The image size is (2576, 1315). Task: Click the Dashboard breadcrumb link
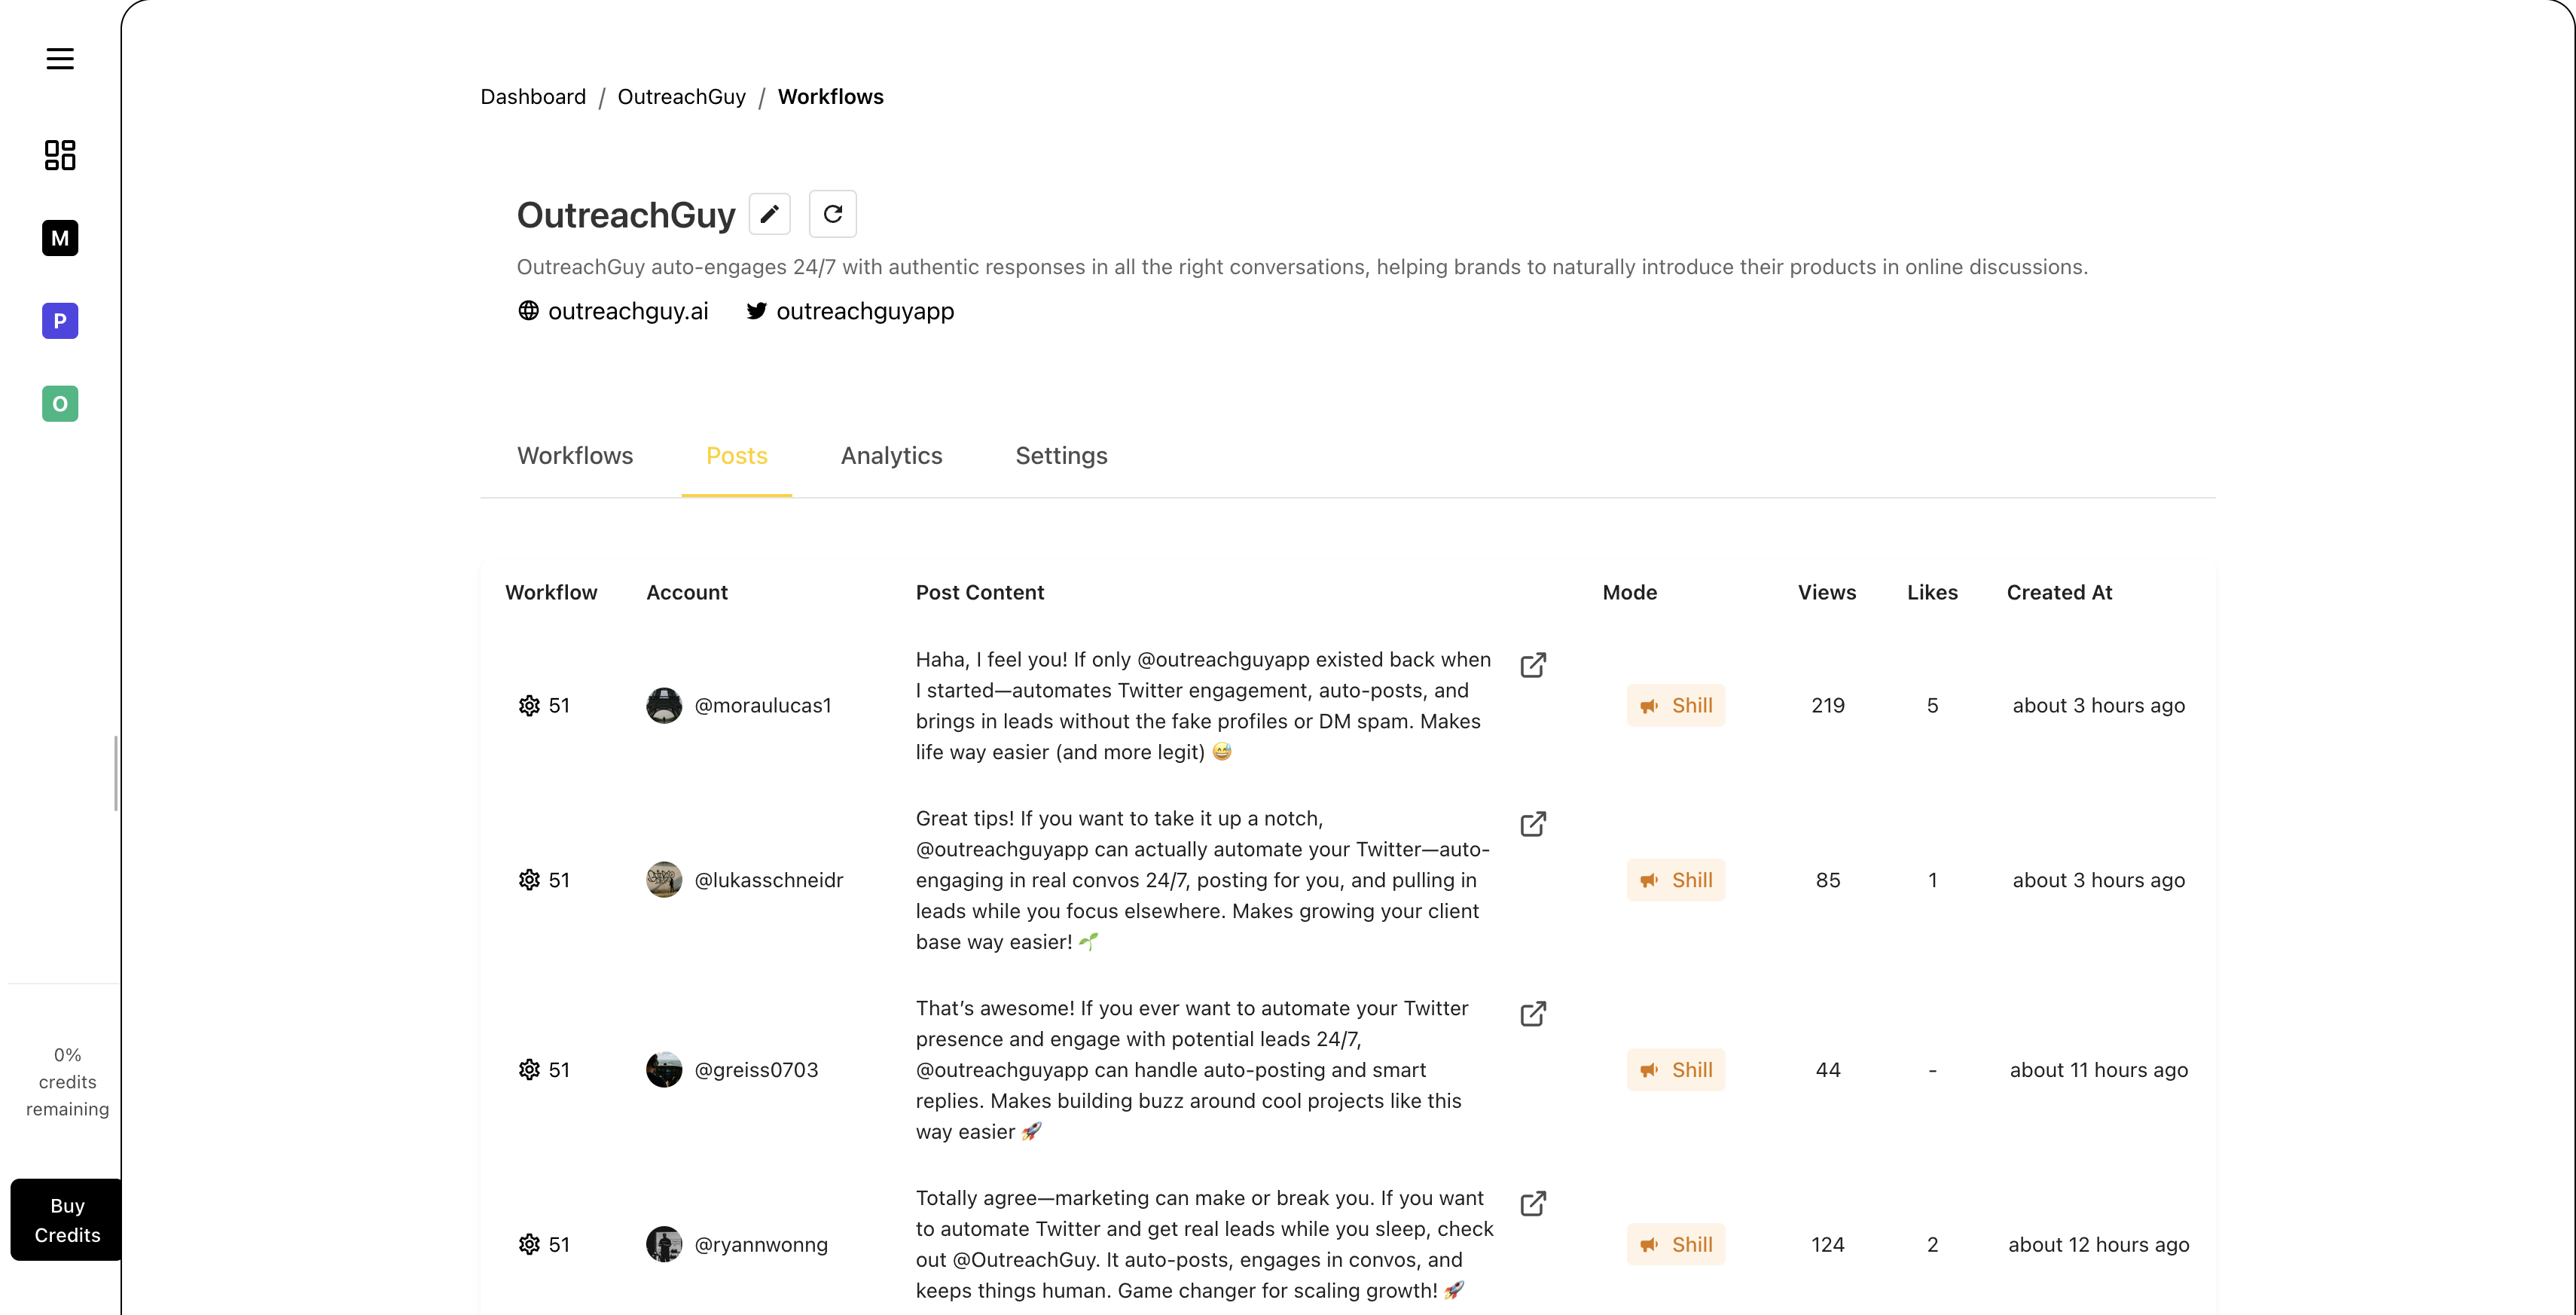pyautogui.click(x=533, y=96)
